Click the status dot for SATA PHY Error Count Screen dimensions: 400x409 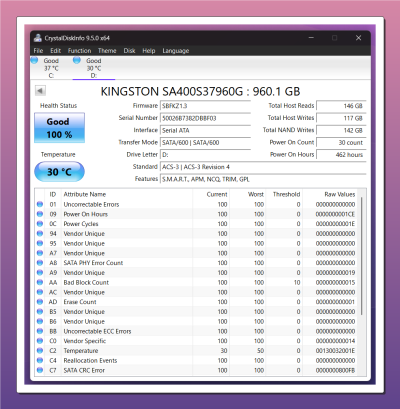40,263
